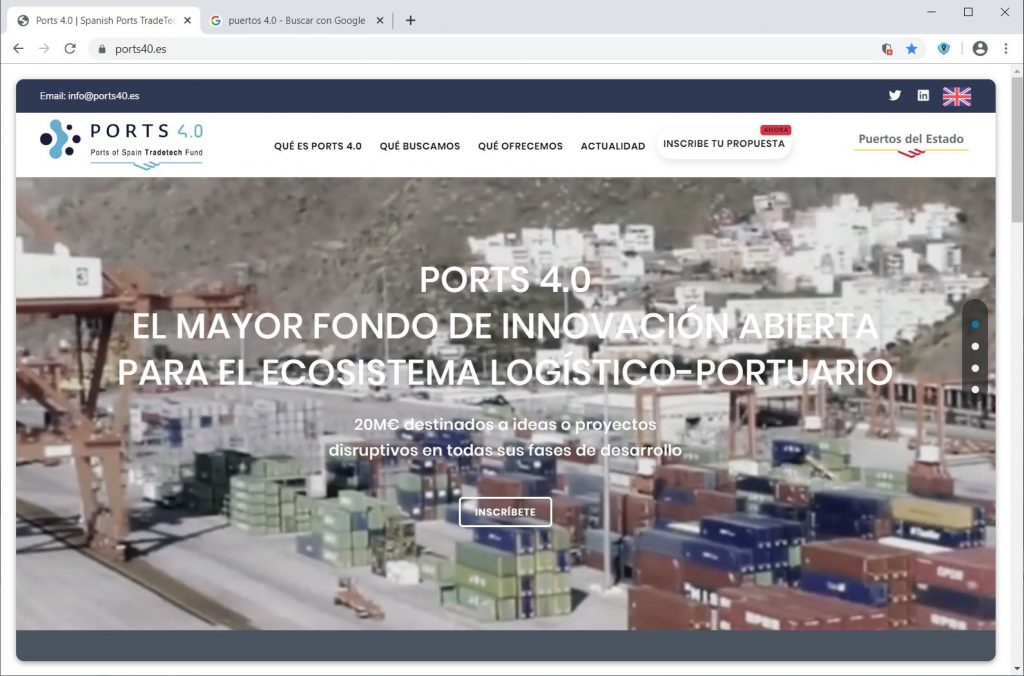
Task: Click the browser forward arrow
Action: [44, 48]
